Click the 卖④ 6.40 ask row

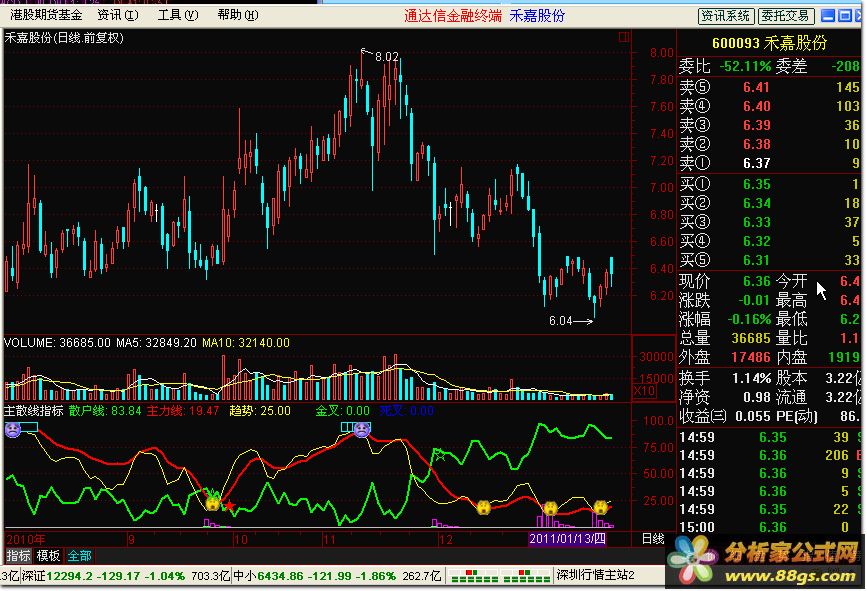[x=769, y=106]
